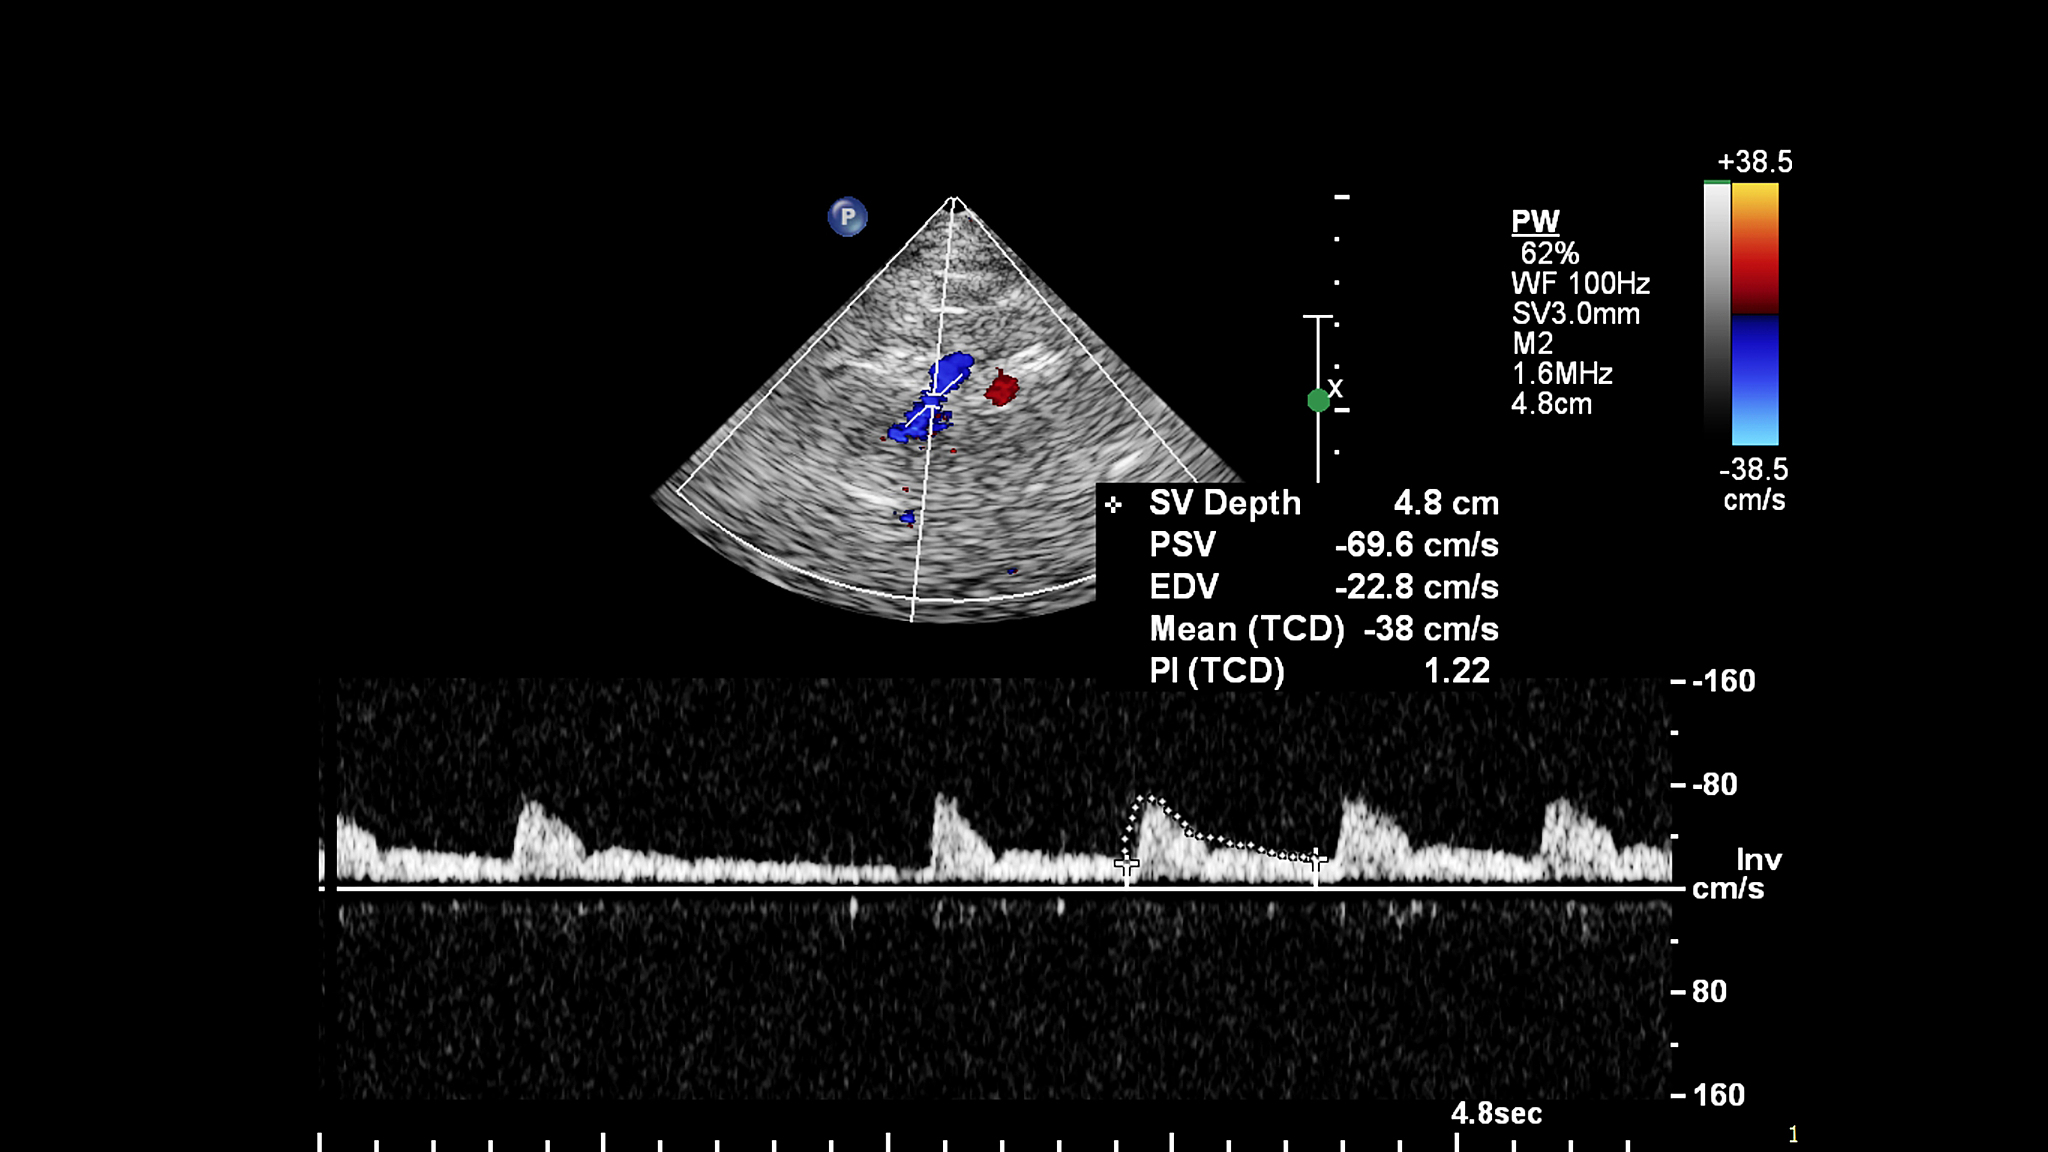
Task: Click the crosshair icon beside SV Depth
Action: [1113, 505]
